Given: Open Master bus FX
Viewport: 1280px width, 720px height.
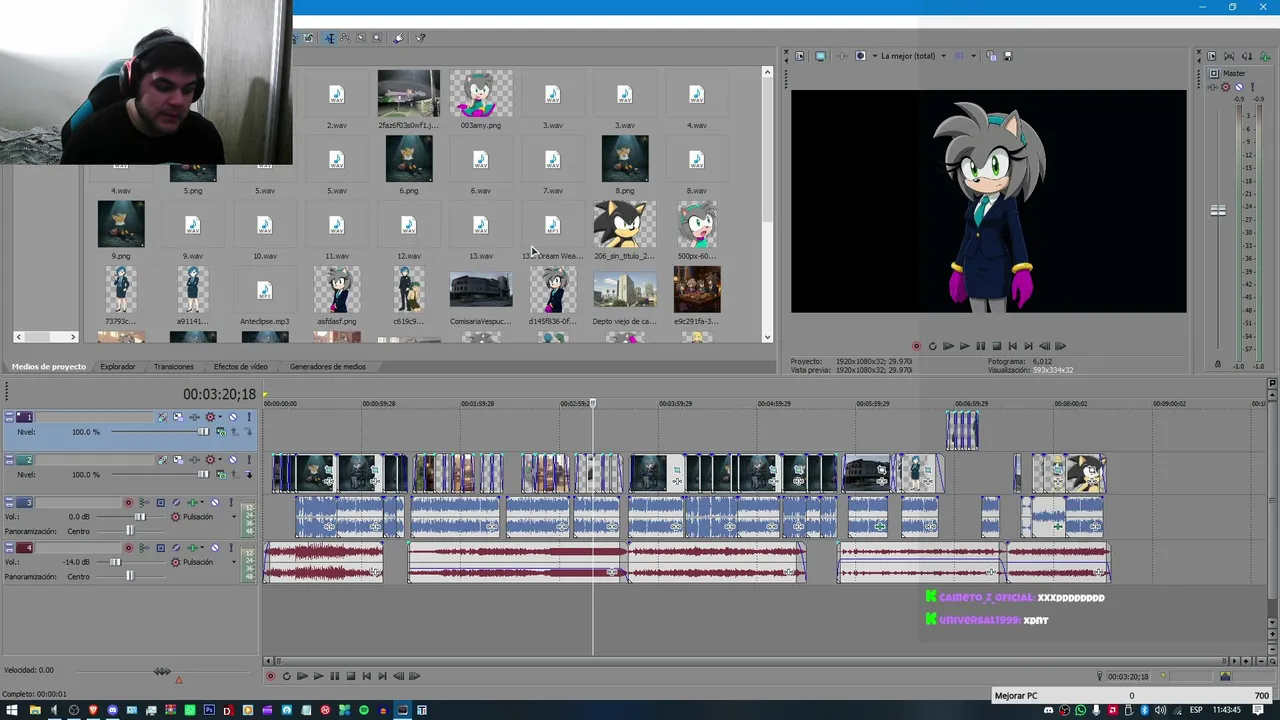Looking at the screenshot, I should click(x=1213, y=87).
